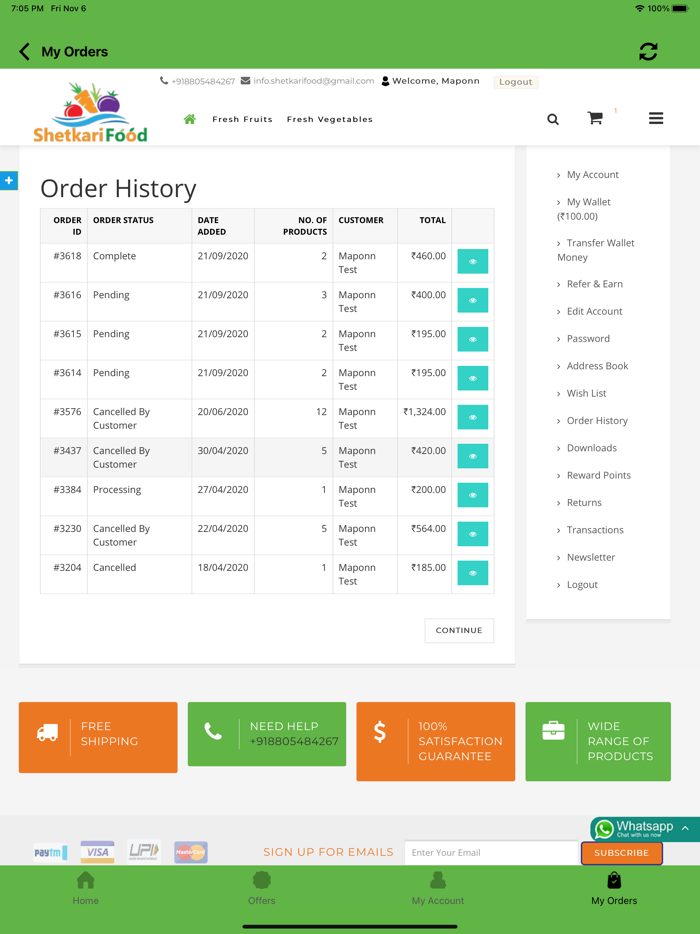Tap the UPI payment logo

[144, 852]
